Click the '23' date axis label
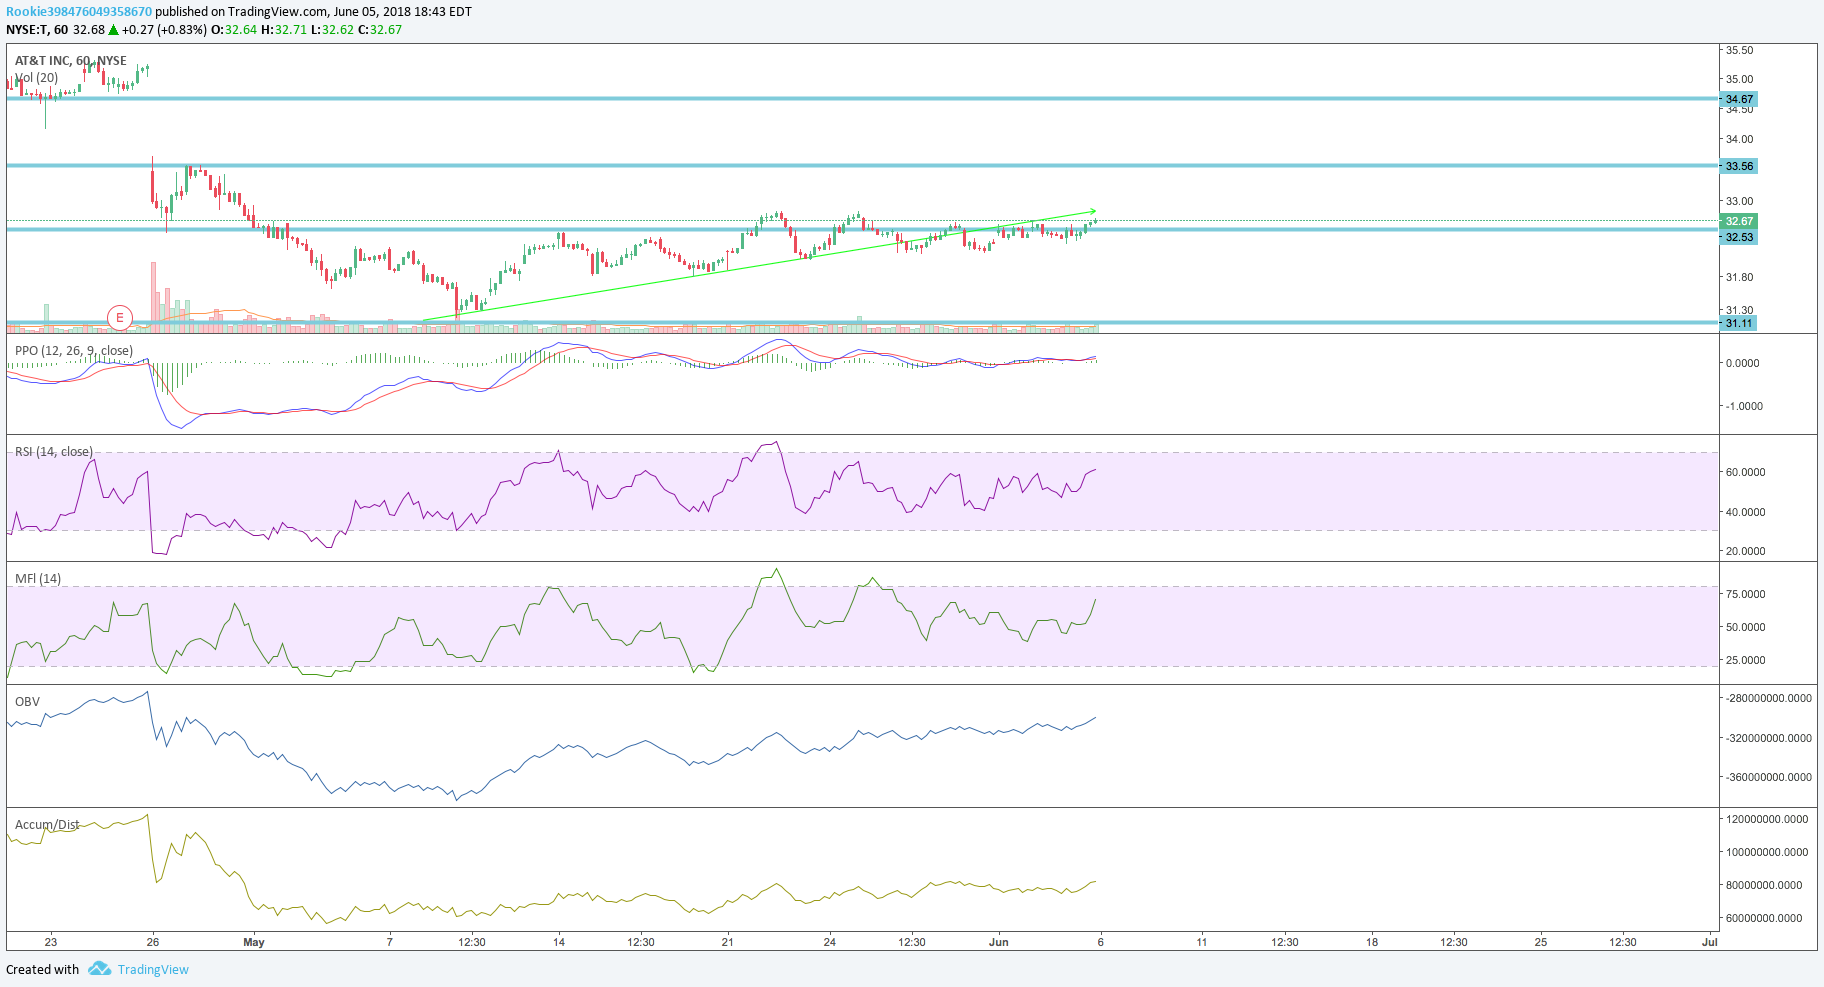Image resolution: width=1824 pixels, height=987 pixels. (51, 942)
